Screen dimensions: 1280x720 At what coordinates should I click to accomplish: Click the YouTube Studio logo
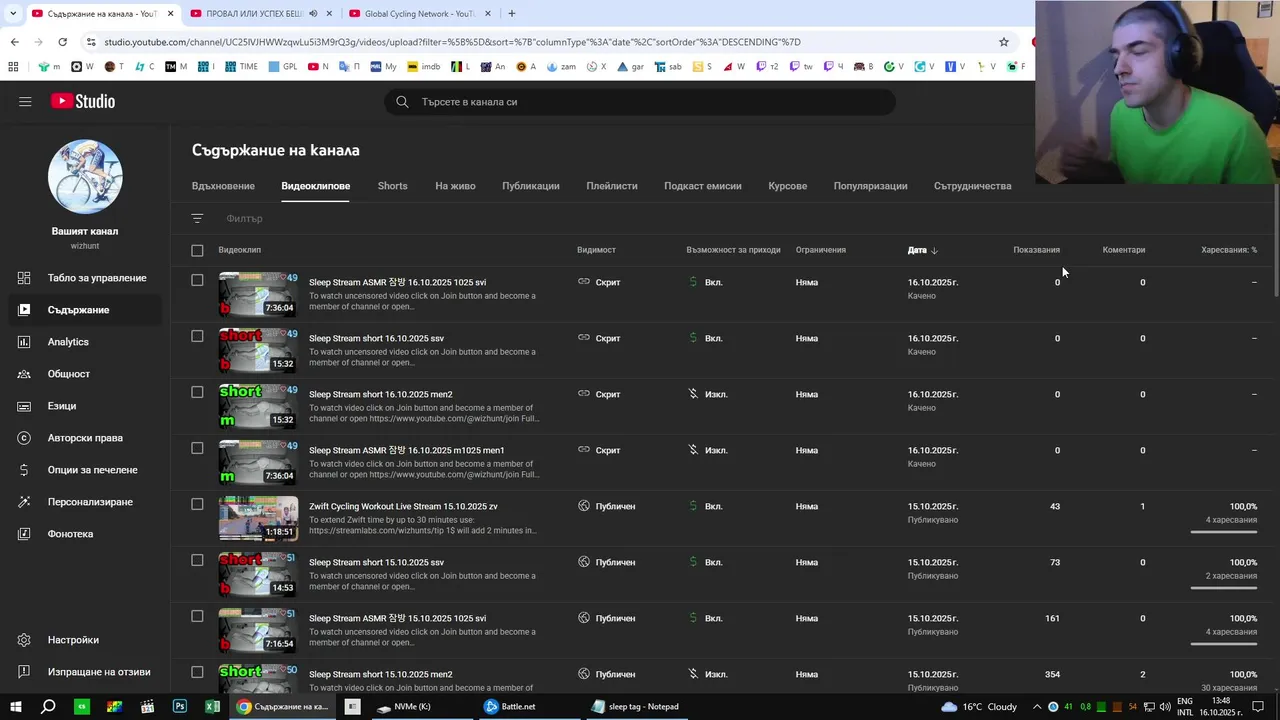point(83,101)
